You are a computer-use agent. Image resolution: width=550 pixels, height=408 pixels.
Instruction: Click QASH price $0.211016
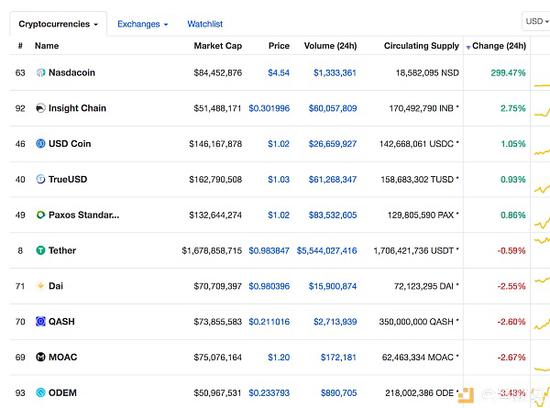coord(269,322)
